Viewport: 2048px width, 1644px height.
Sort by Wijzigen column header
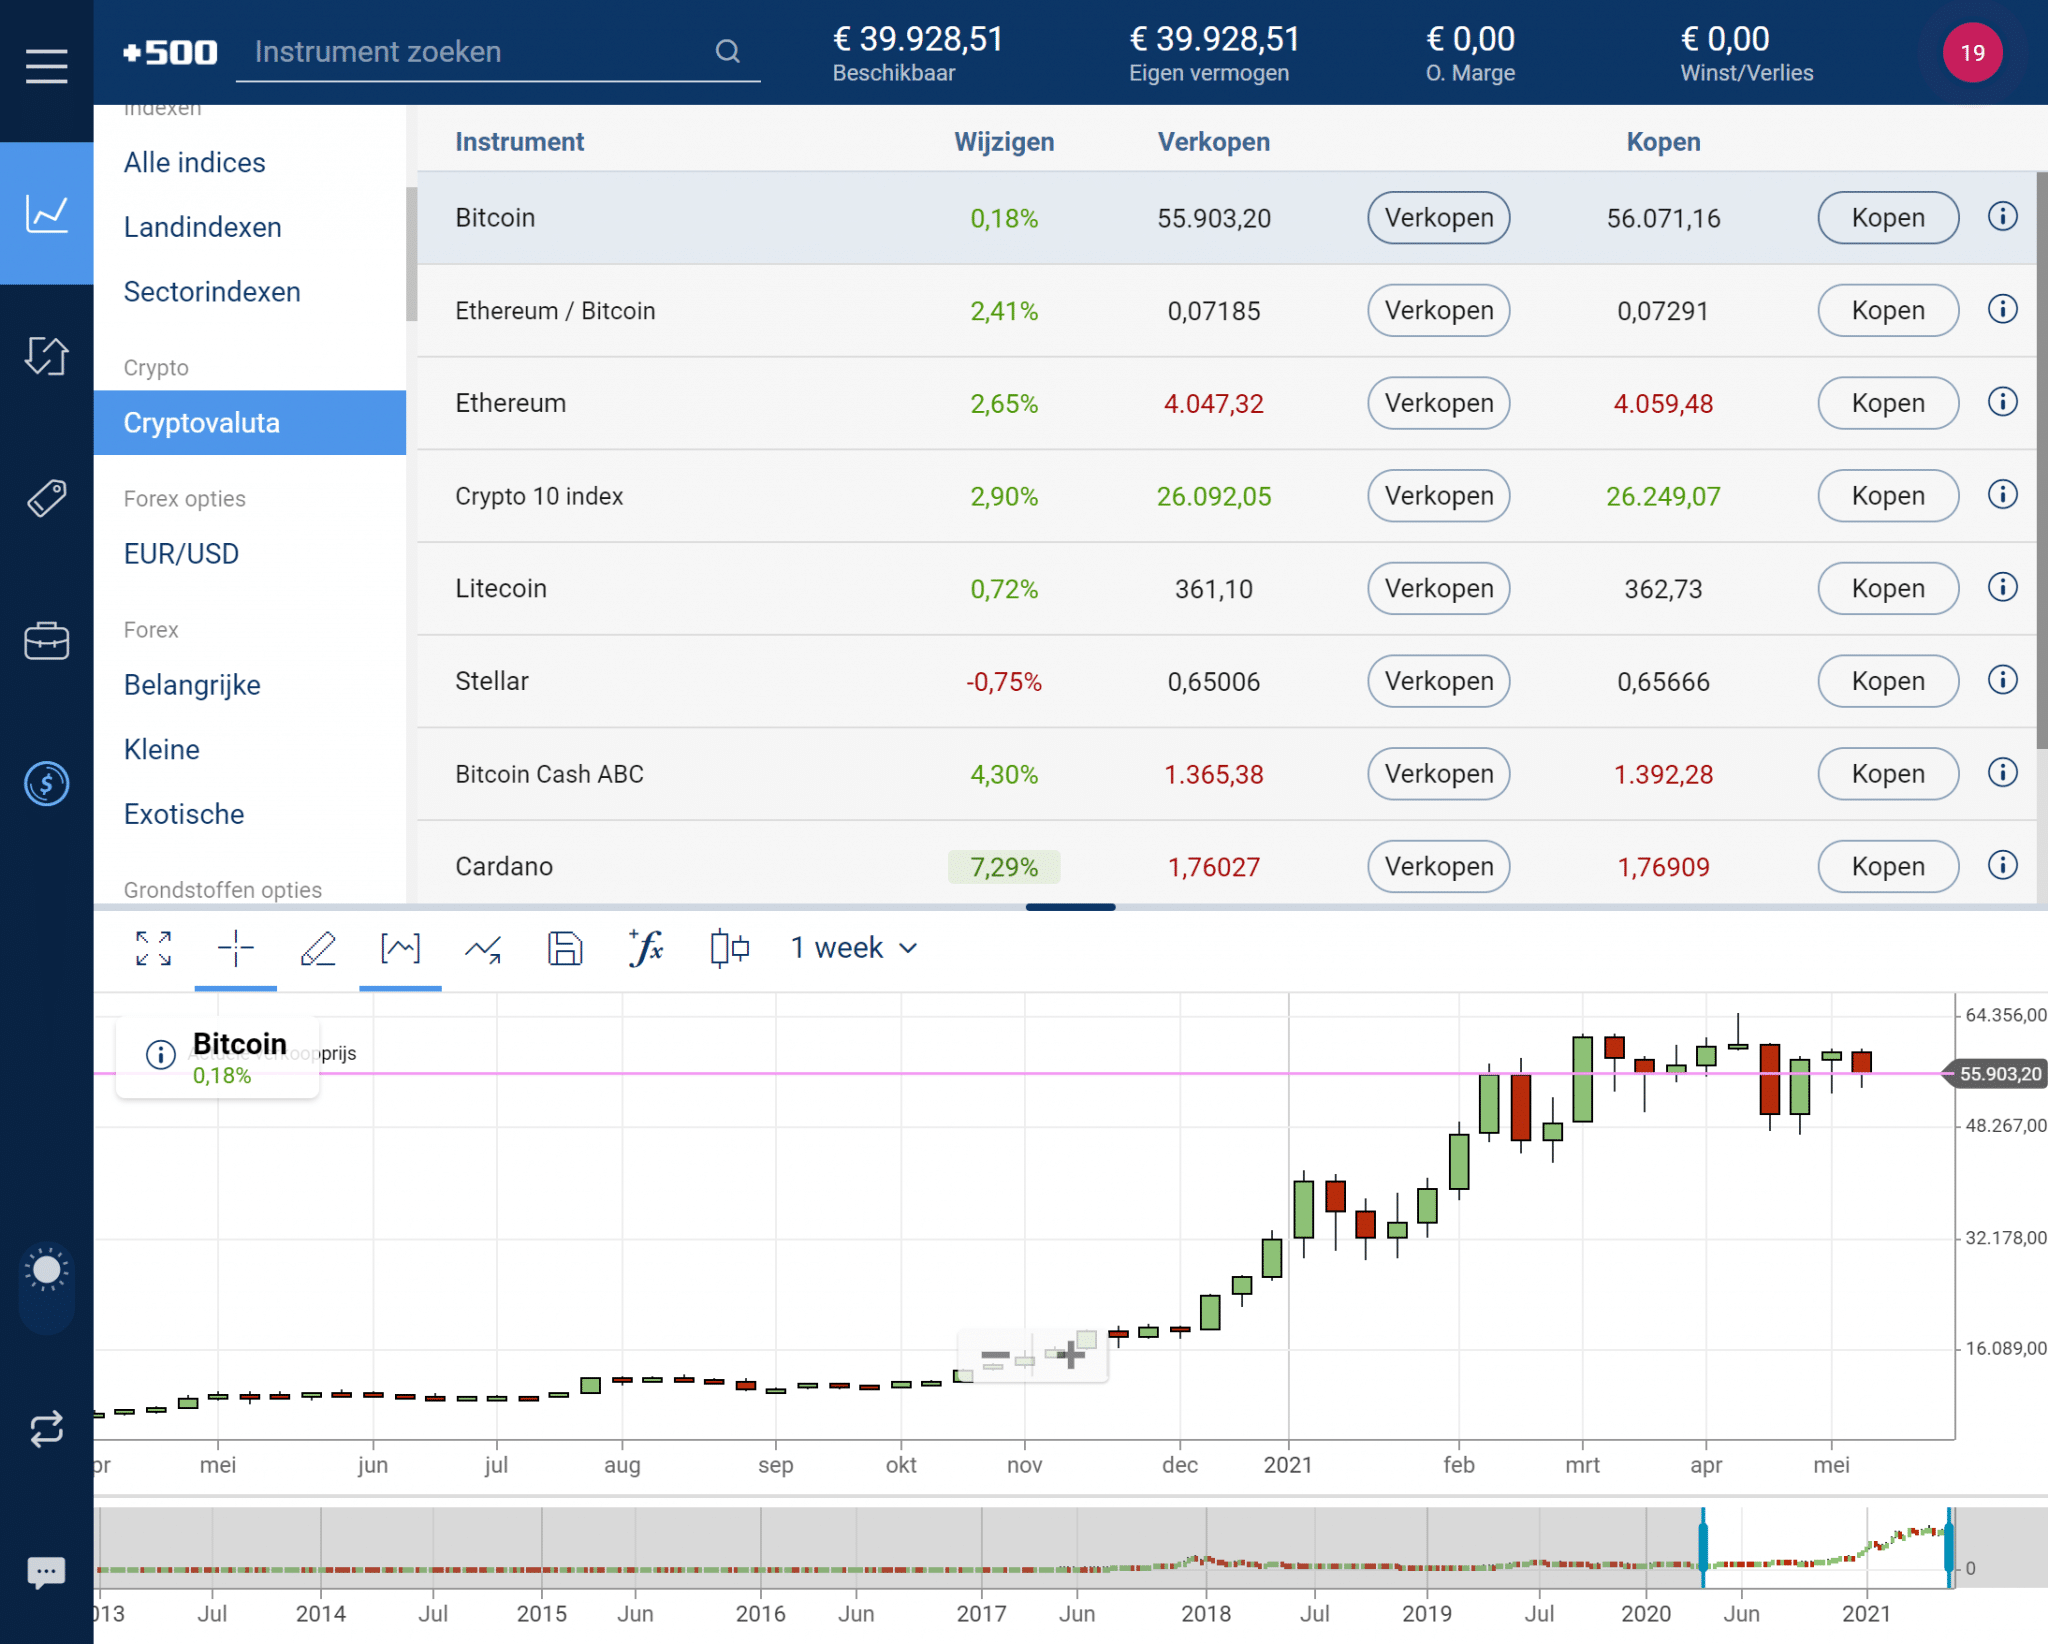[1003, 141]
